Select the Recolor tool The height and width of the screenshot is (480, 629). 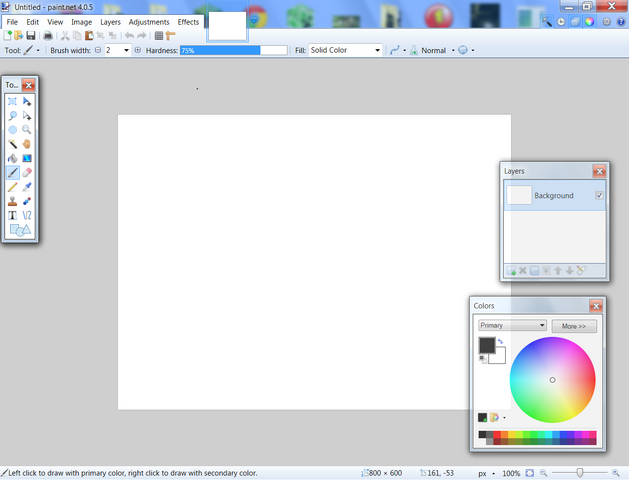coord(27,201)
